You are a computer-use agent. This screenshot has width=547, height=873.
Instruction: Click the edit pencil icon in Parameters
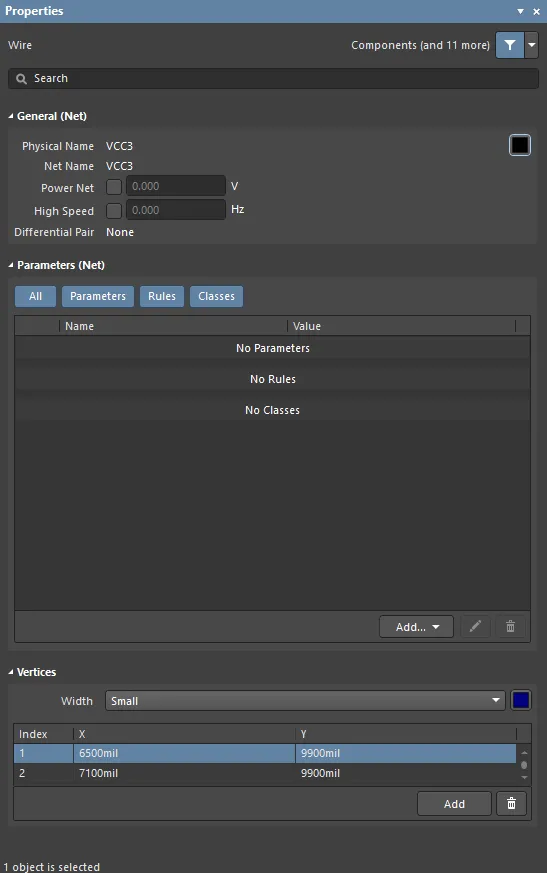475,627
